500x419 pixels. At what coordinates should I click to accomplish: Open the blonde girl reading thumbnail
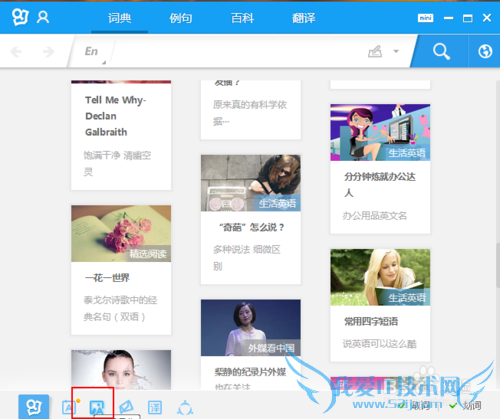tap(380, 277)
